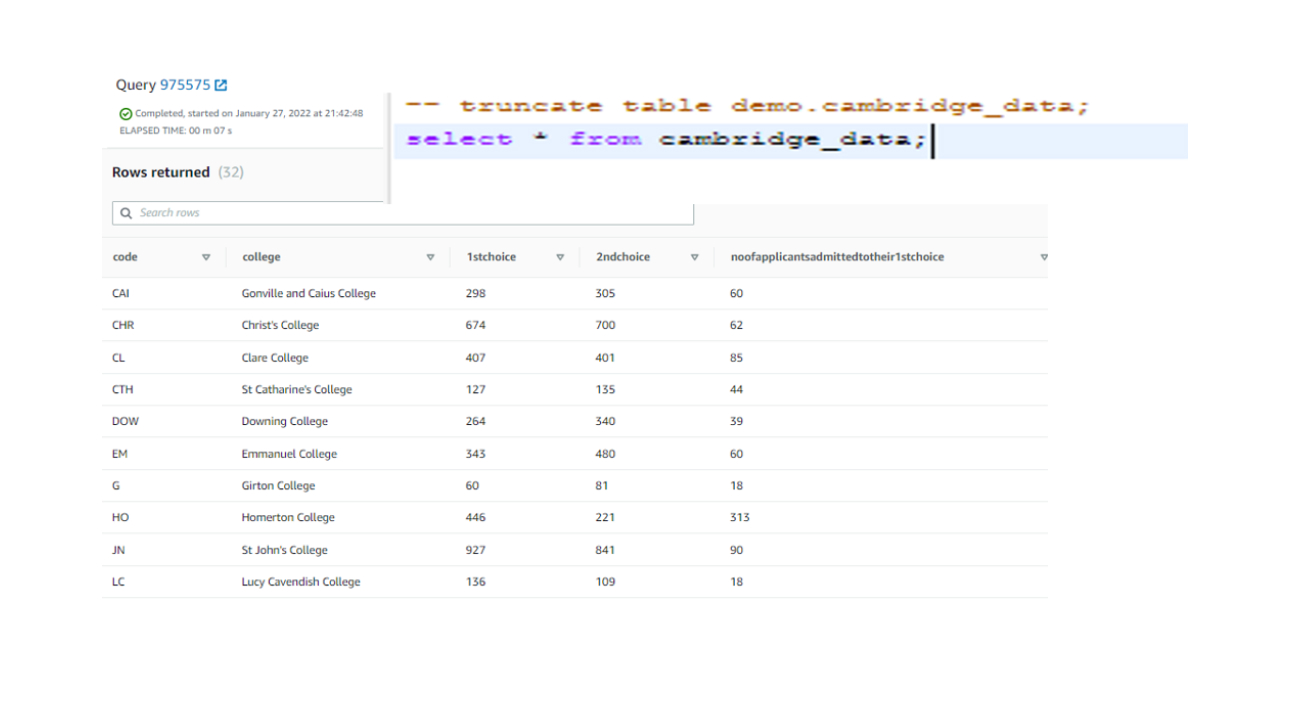Click the code column header
This screenshot has width=1290, height=711.
tap(125, 257)
